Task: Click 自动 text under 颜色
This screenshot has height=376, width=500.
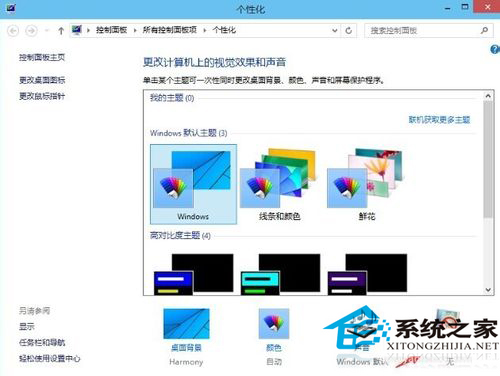Action: pyautogui.click(x=274, y=362)
